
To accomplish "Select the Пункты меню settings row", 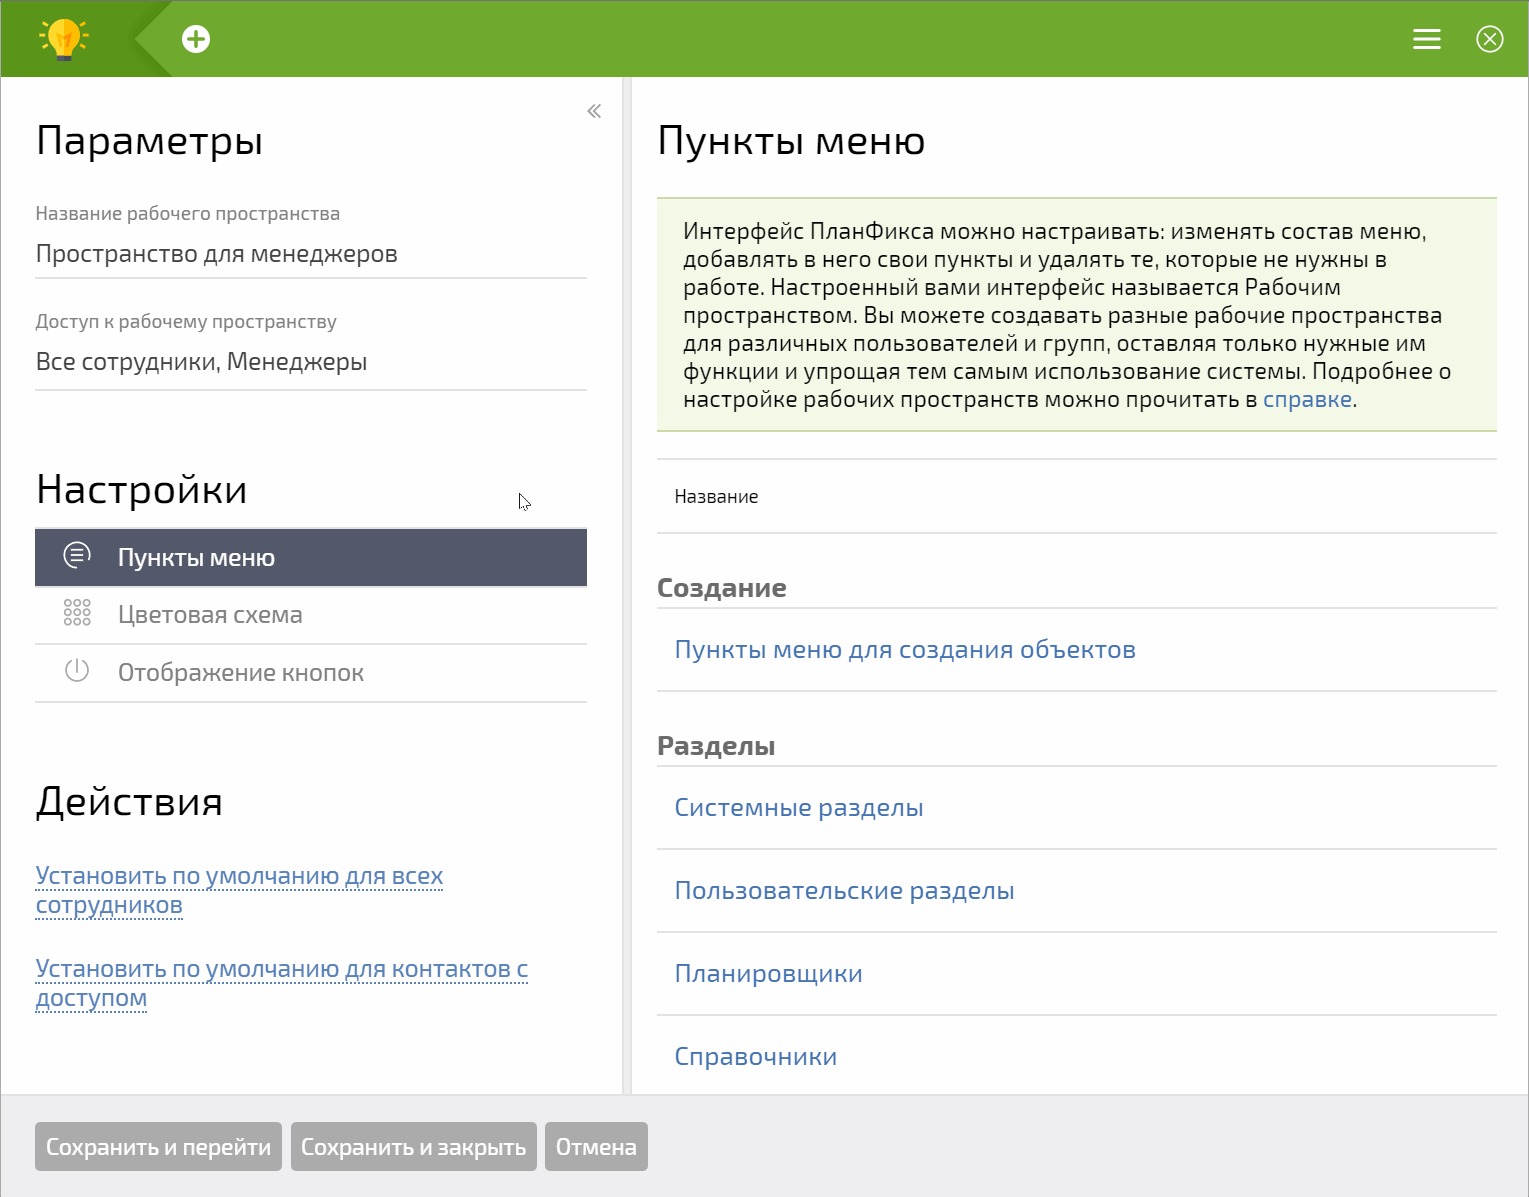I will tap(311, 557).
